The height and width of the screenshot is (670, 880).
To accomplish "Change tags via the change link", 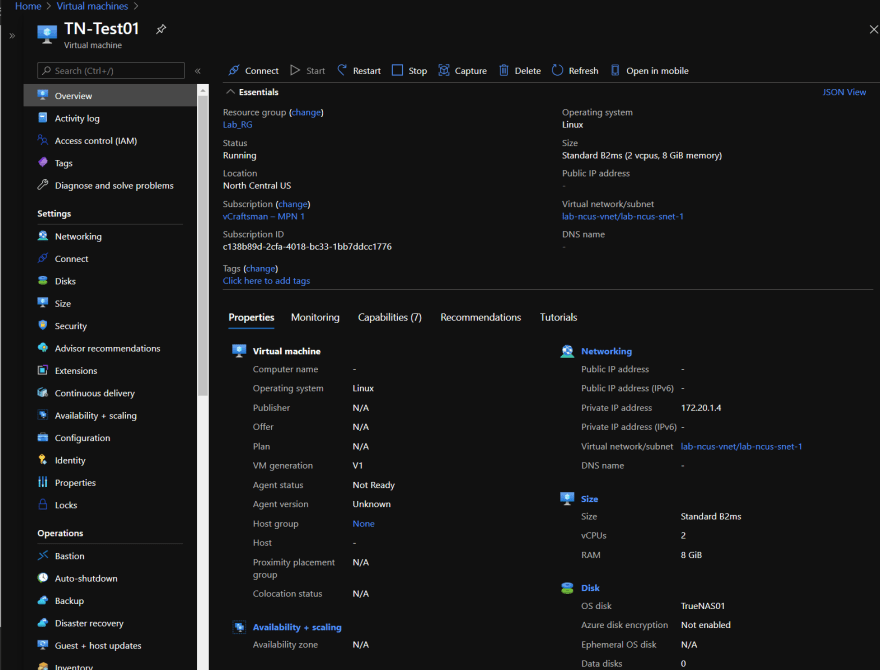I will (261, 269).
